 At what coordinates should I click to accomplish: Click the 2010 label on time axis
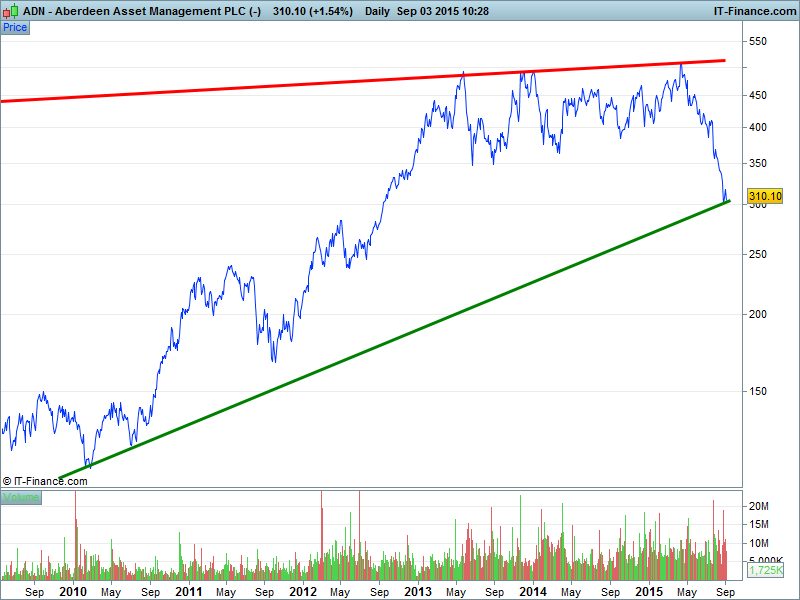[x=73, y=592]
